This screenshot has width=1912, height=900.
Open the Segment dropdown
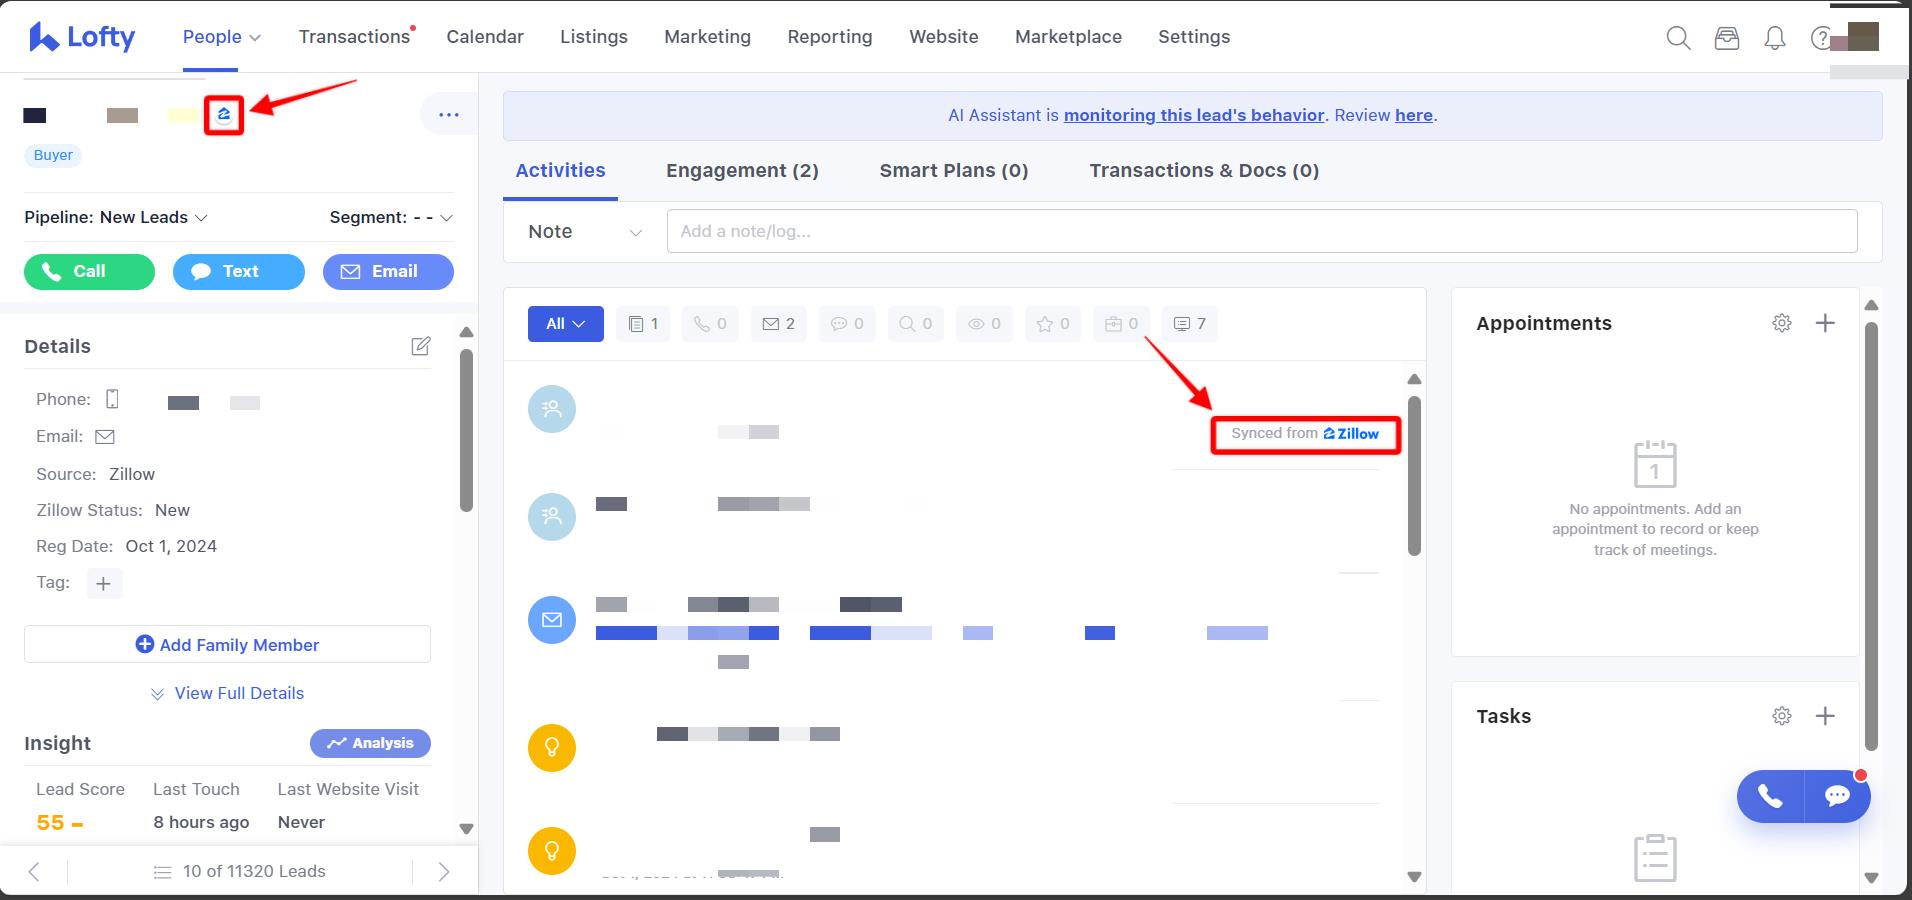coord(390,217)
